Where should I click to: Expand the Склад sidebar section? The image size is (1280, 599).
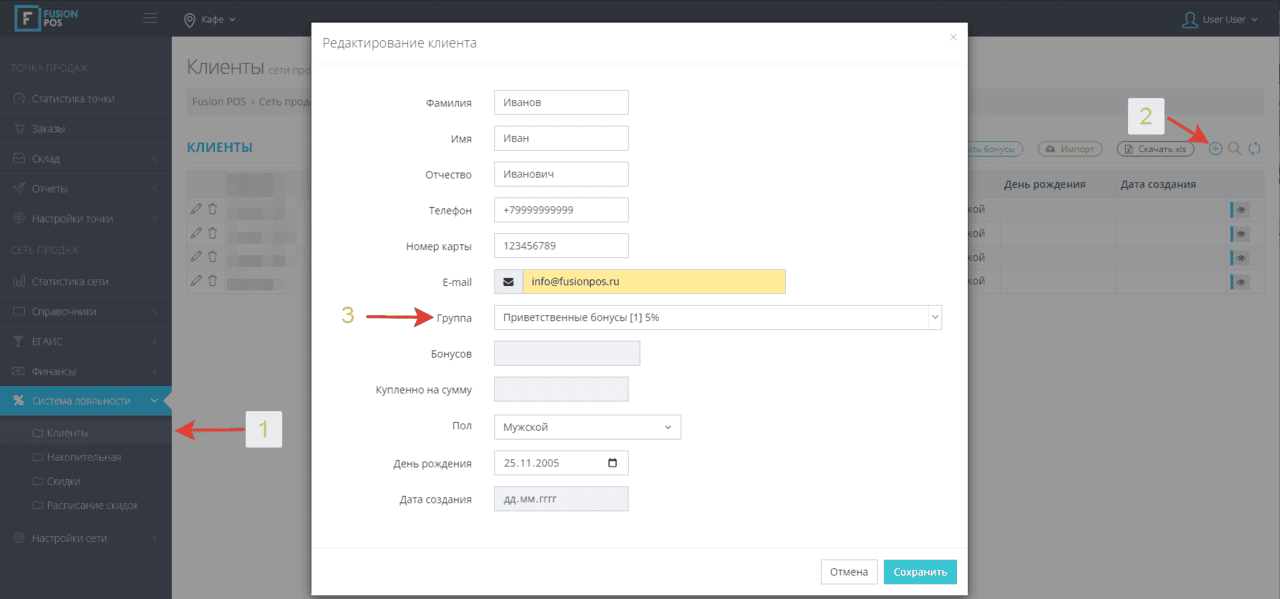tap(86, 159)
